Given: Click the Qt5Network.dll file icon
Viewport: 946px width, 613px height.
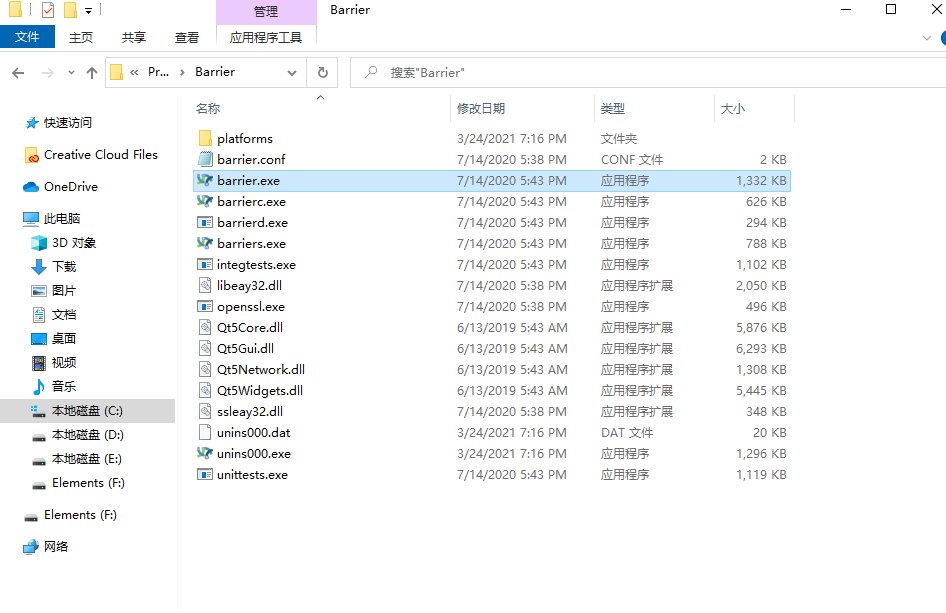Looking at the screenshot, I should pyautogui.click(x=205, y=369).
